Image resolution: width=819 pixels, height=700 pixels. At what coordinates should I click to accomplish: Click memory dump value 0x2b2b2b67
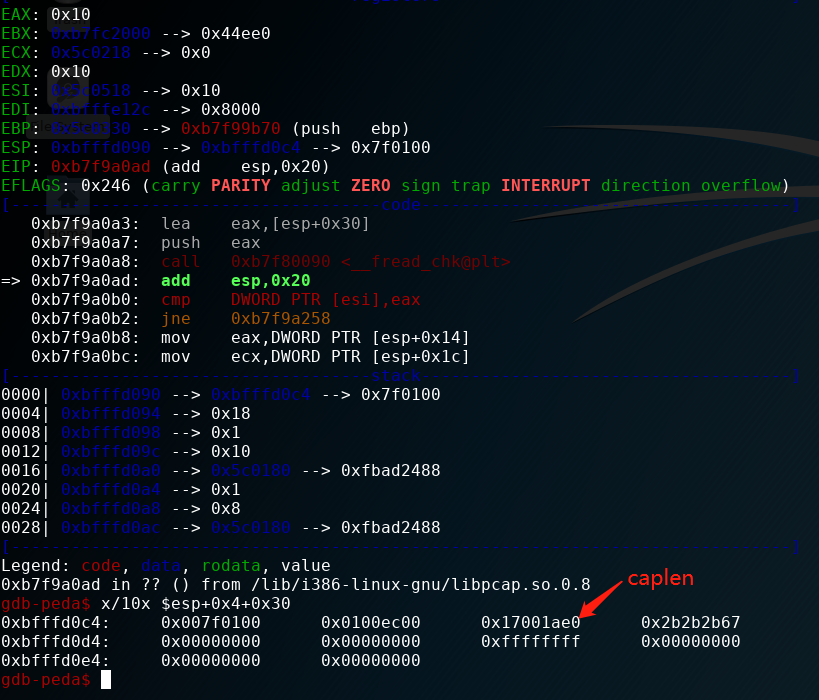coord(691,623)
